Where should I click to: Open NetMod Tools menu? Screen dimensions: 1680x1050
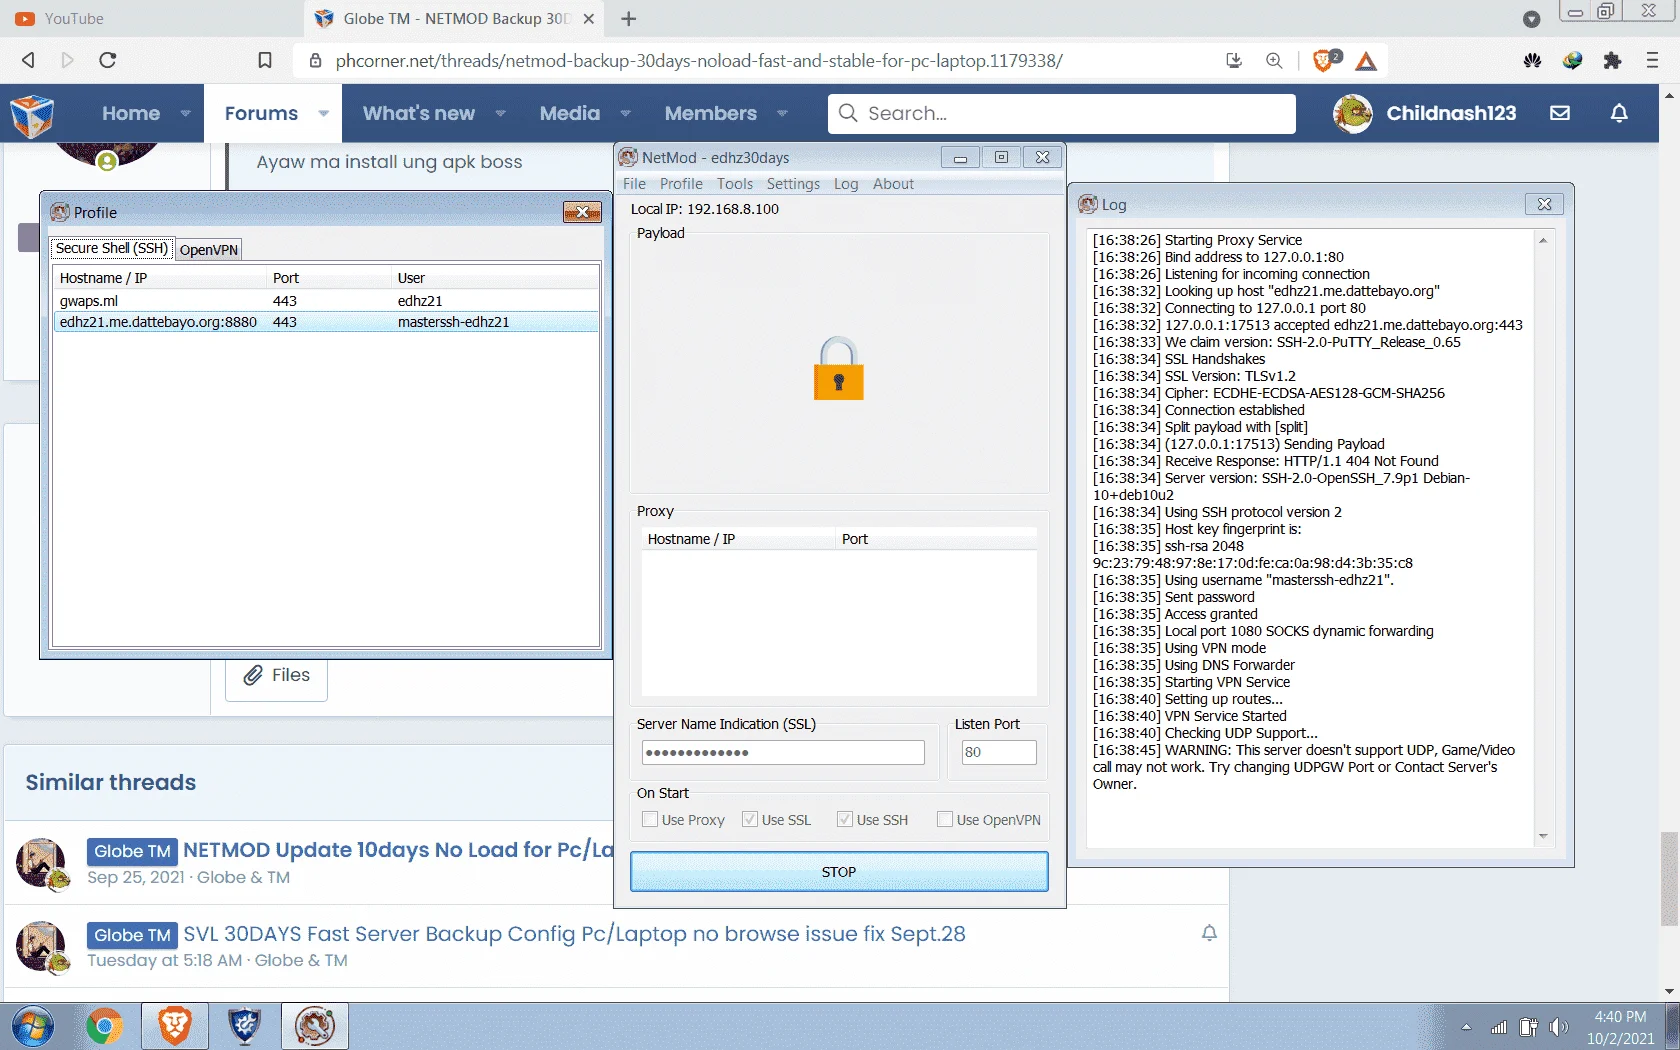(x=735, y=184)
